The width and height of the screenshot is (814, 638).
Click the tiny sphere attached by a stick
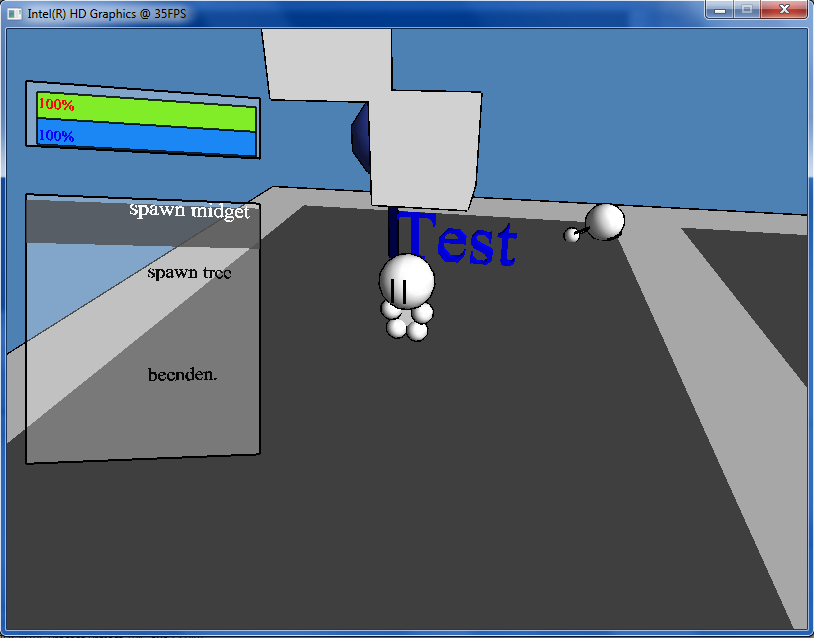(572, 235)
